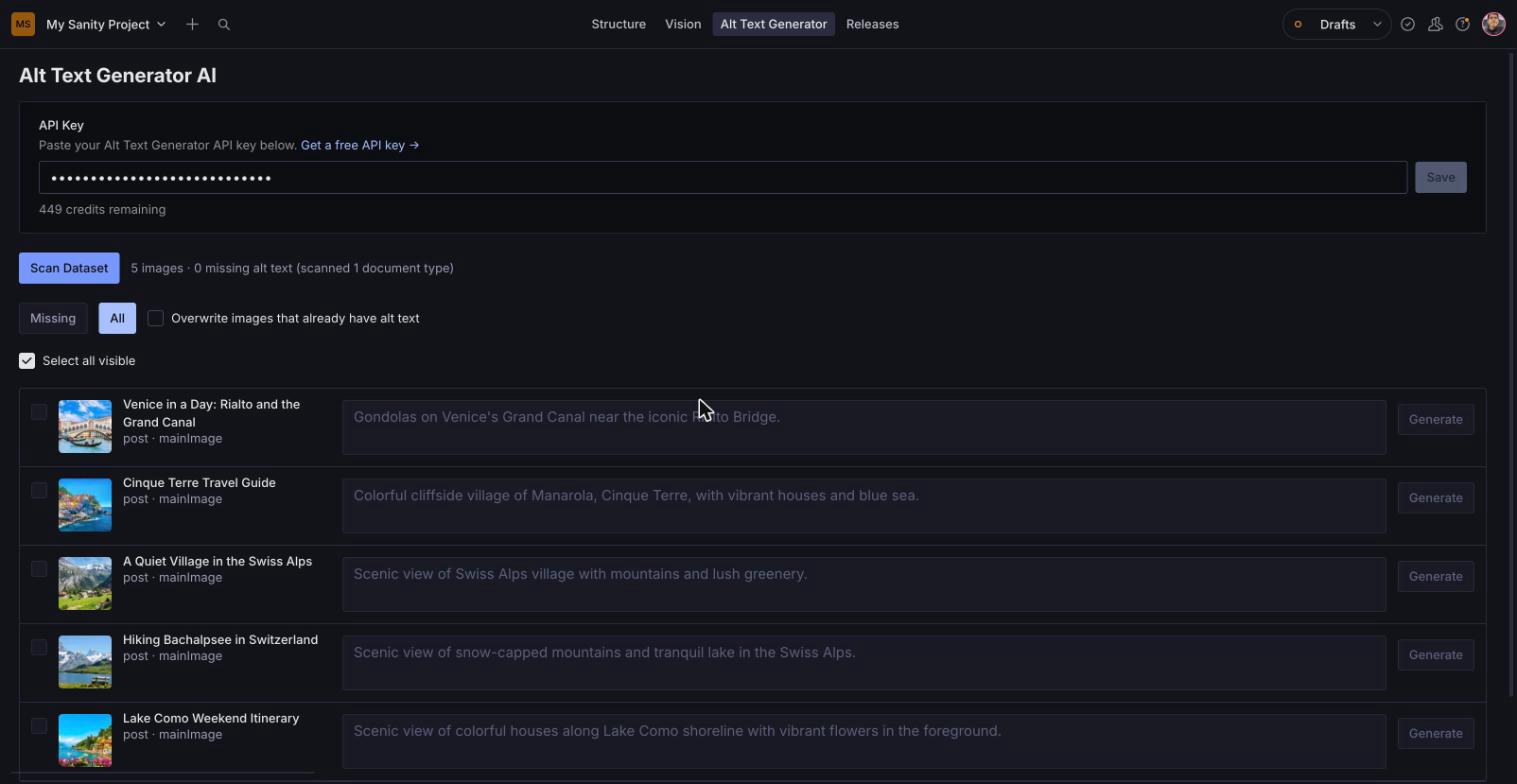The height and width of the screenshot is (784, 1517).
Task: Uncheck Select all visible checkbox
Action: tap(27, 361)
